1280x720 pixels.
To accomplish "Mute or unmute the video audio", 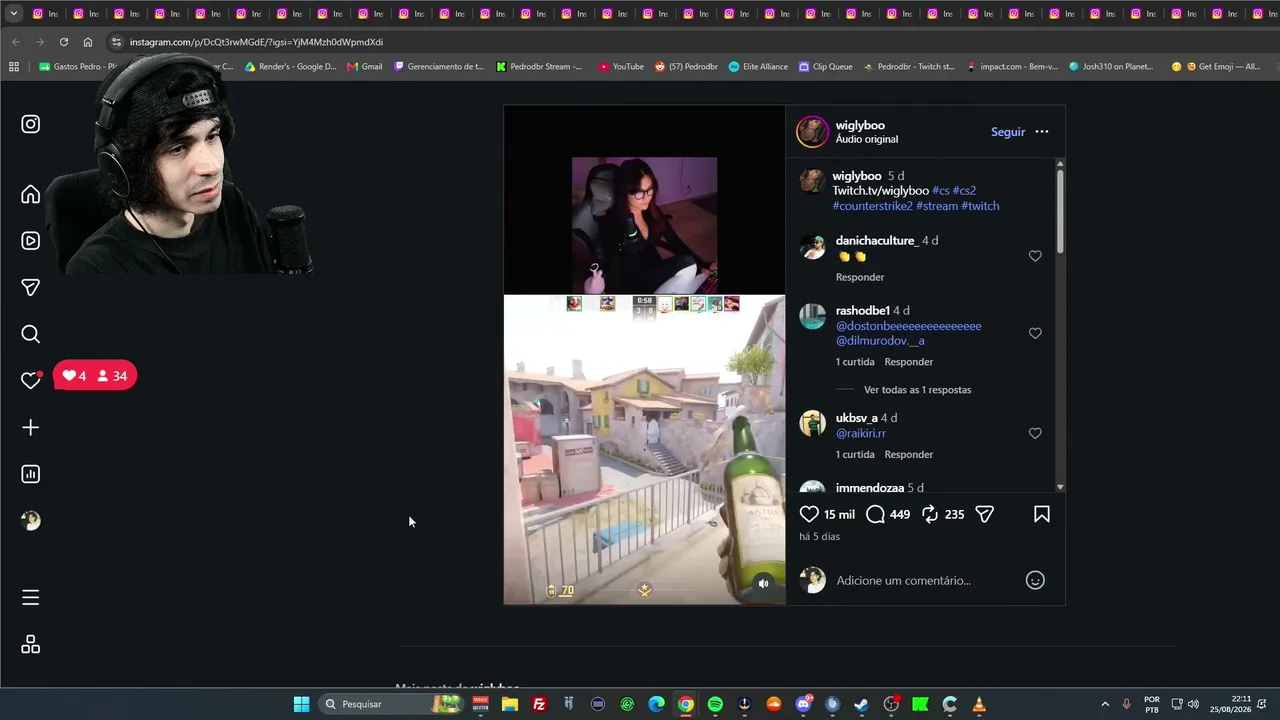I will click(x=763, y=584).
